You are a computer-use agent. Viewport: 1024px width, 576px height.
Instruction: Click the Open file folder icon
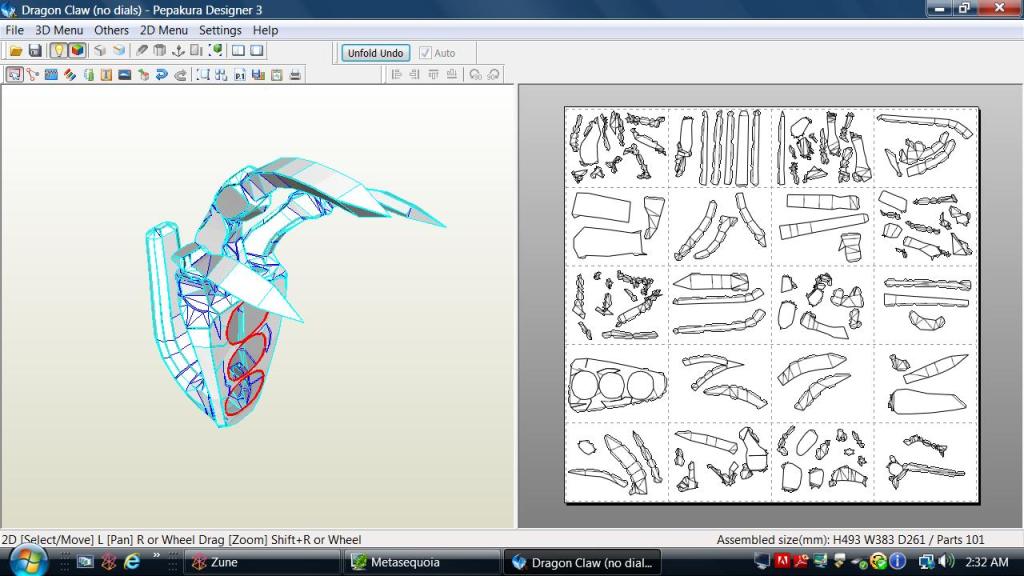(x=16, y=50)
